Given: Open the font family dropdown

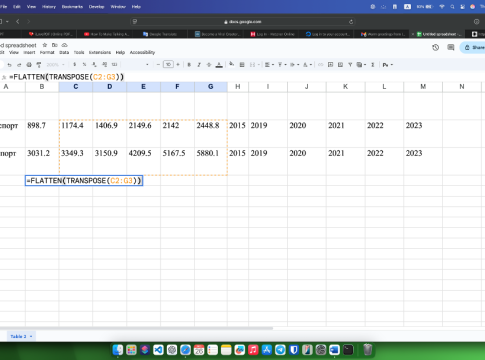Looking at the screenshot, I should coord(136,65).
